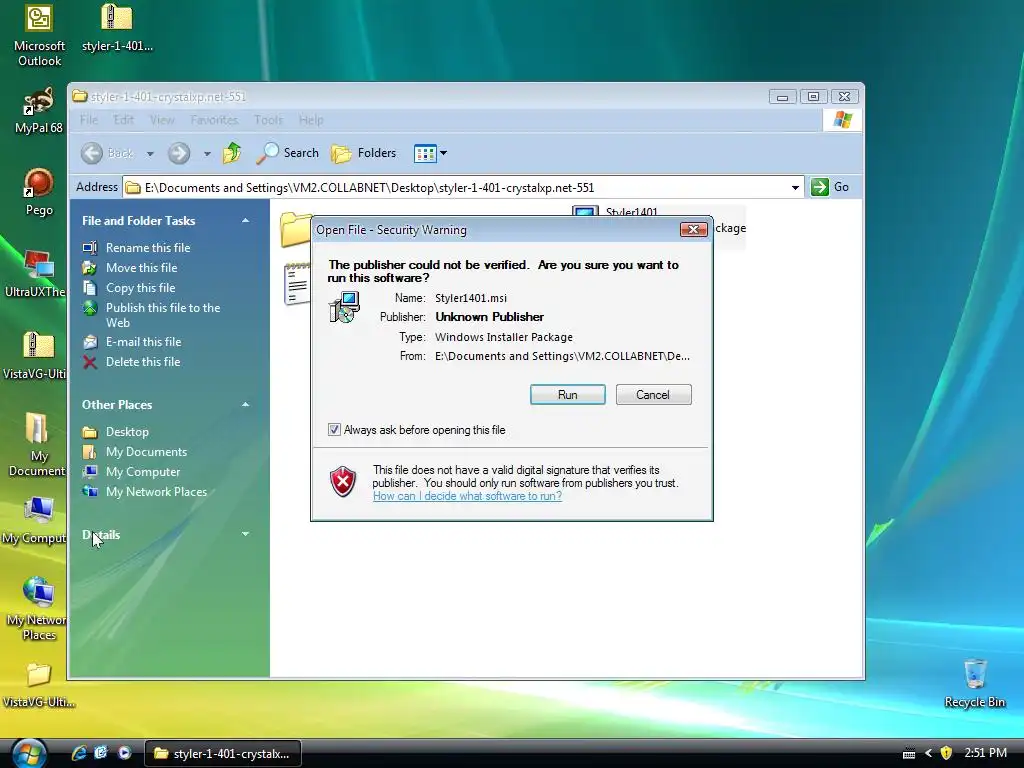The width and height of the screenshot is (1024, 768).
Task: Click the Outlook Express Quick Launch icon
Action: (101, 753)
